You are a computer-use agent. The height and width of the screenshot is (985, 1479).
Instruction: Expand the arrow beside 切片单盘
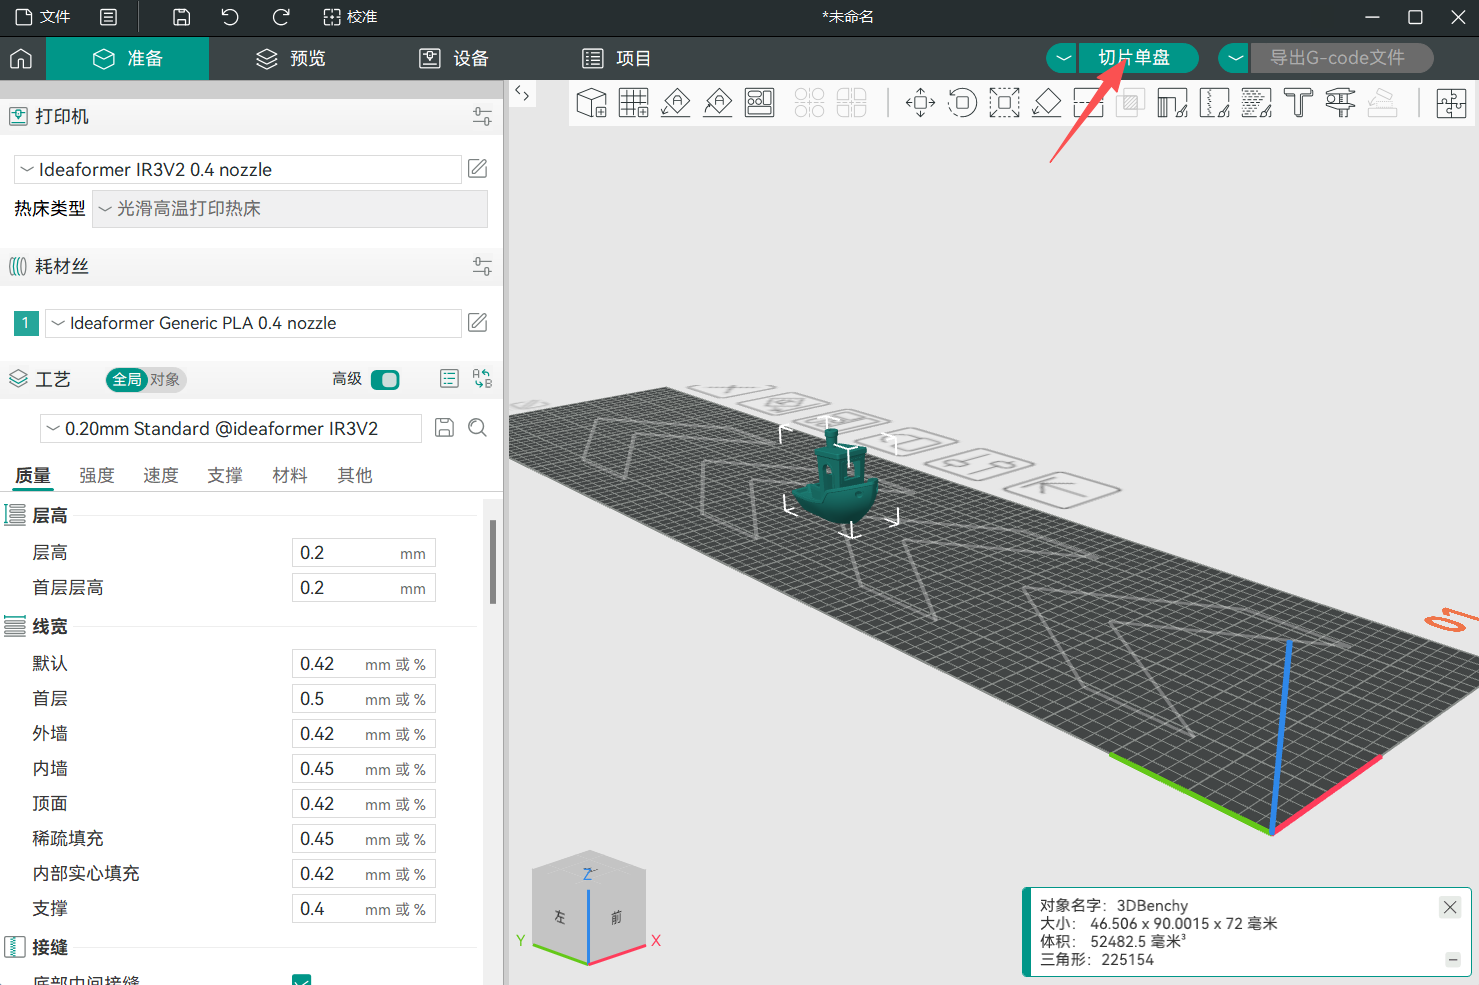[x=1062, y=58]
